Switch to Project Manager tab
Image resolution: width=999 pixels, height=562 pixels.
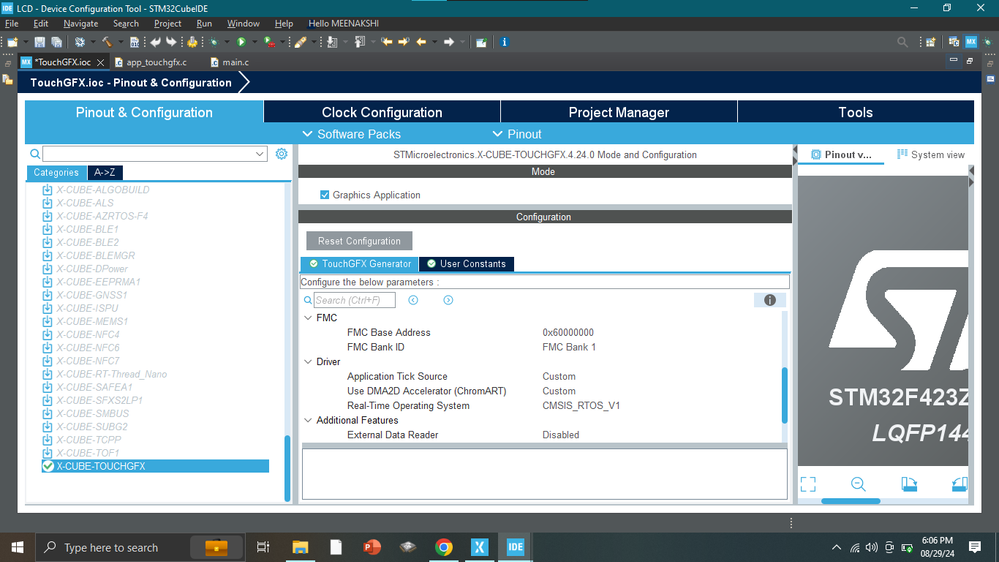[619, 112]
